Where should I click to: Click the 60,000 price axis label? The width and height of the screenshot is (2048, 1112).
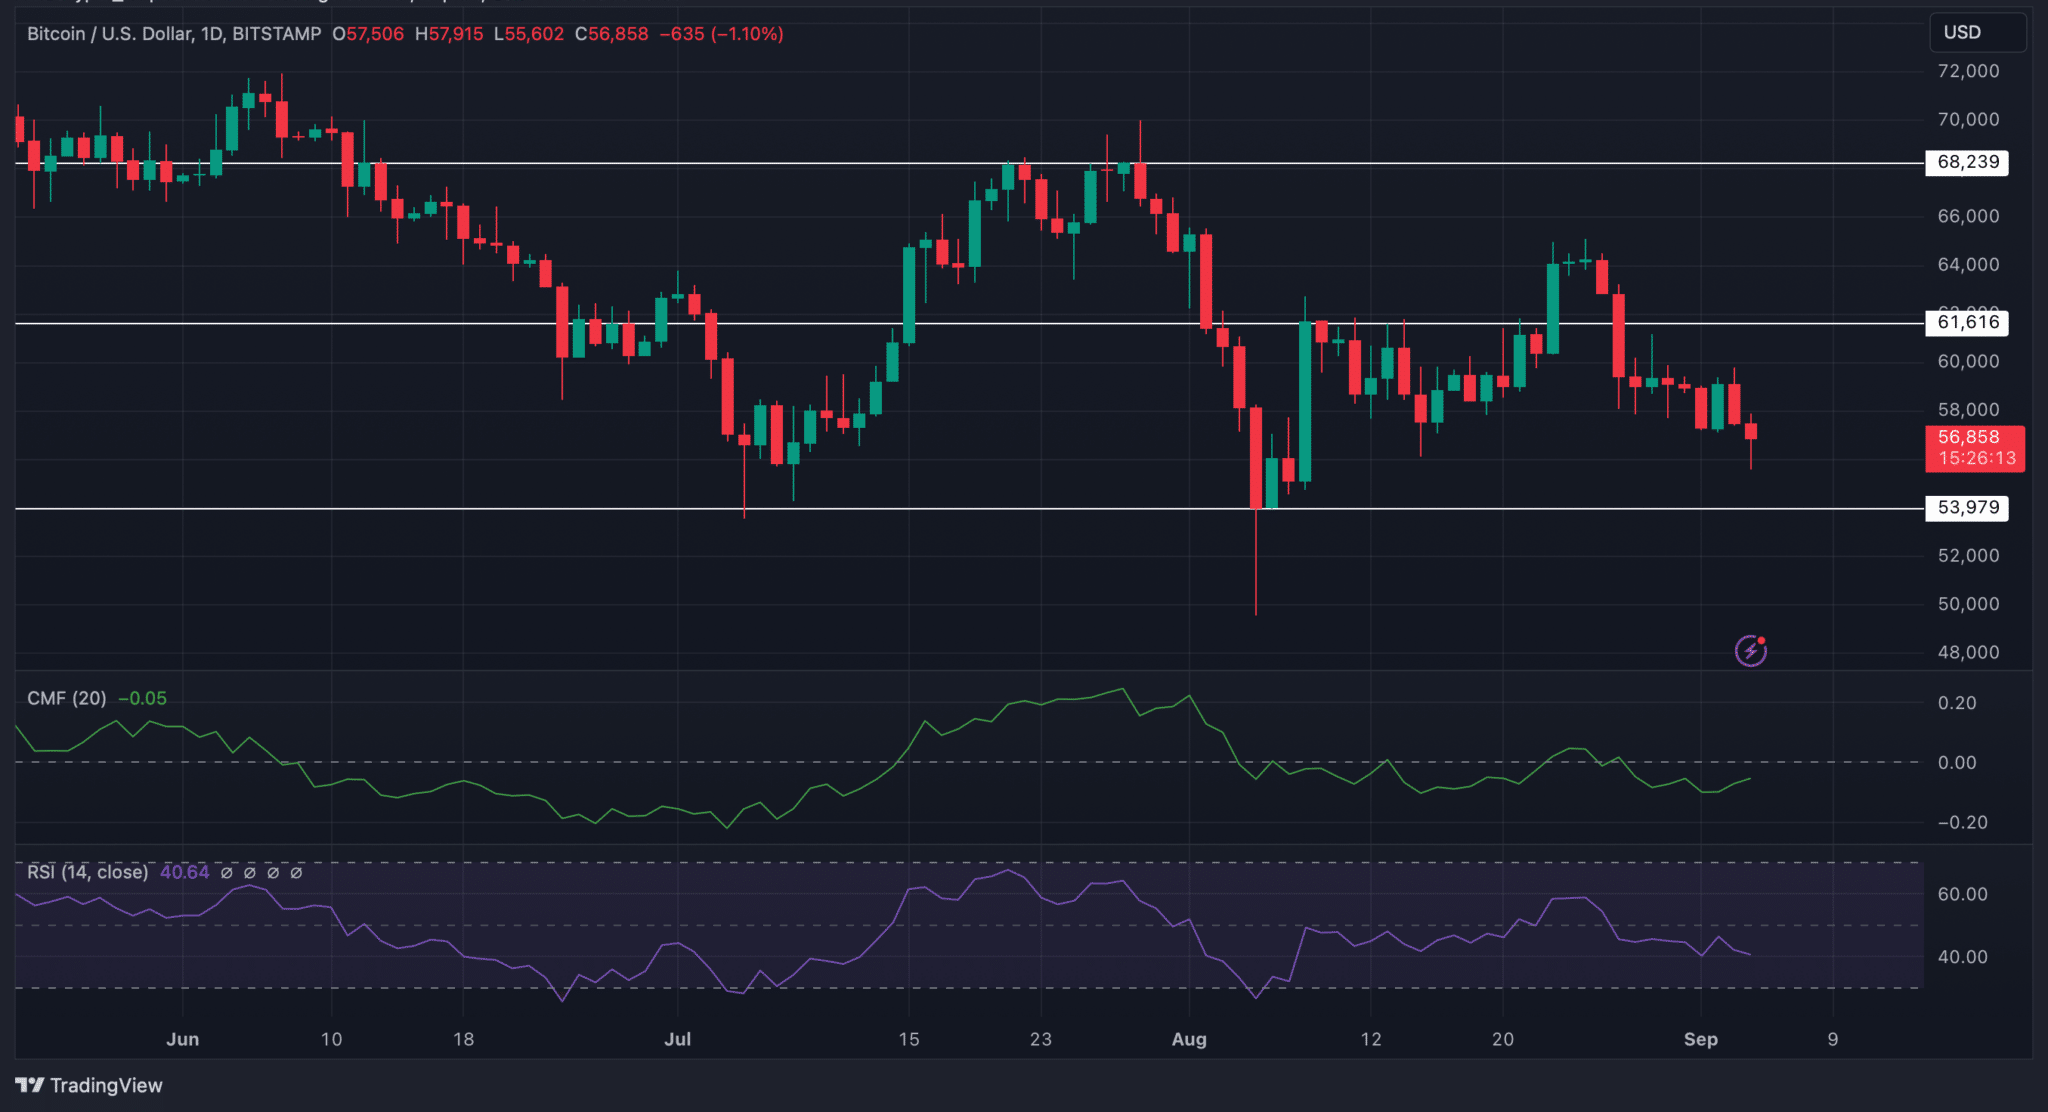[x=1968, y=361]
